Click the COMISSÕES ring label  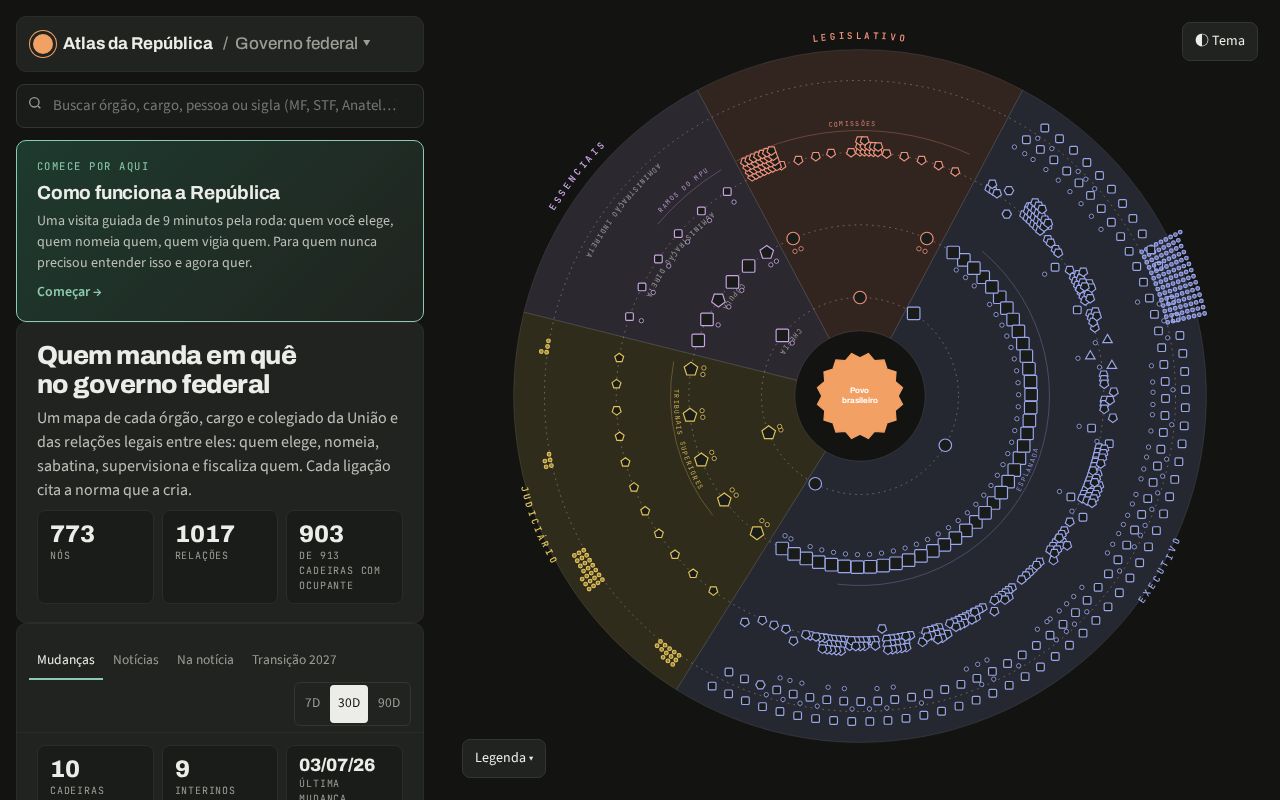[x=852, y=124]
